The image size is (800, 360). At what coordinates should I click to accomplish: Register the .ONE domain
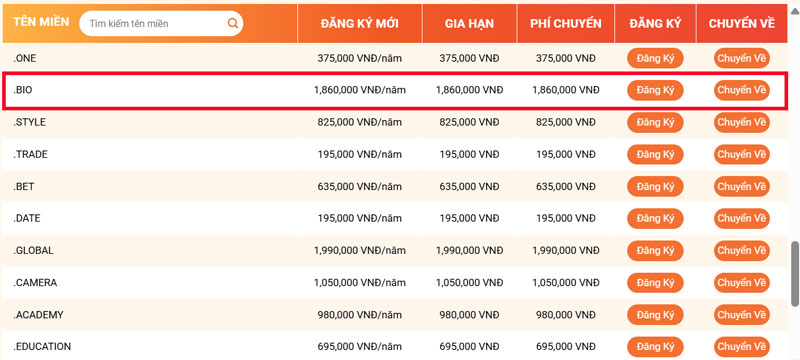(x=655, y=58)
